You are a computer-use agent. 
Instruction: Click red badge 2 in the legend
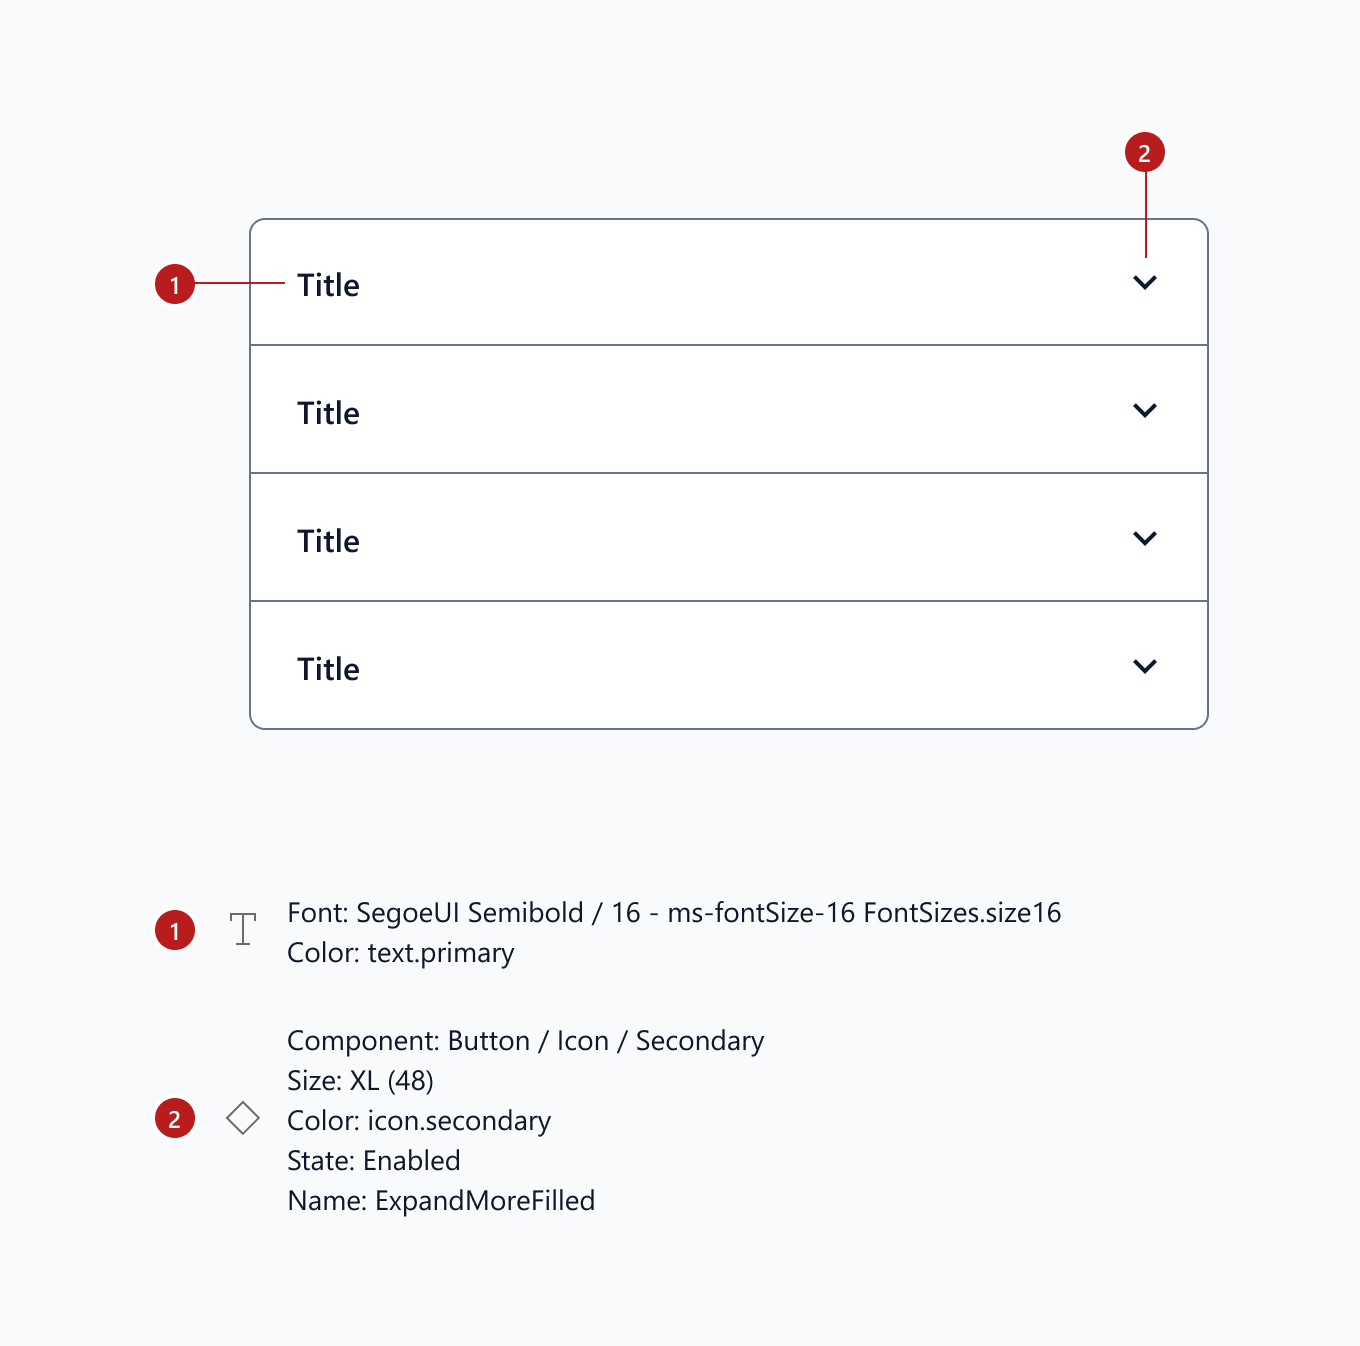coord(175,1119)
